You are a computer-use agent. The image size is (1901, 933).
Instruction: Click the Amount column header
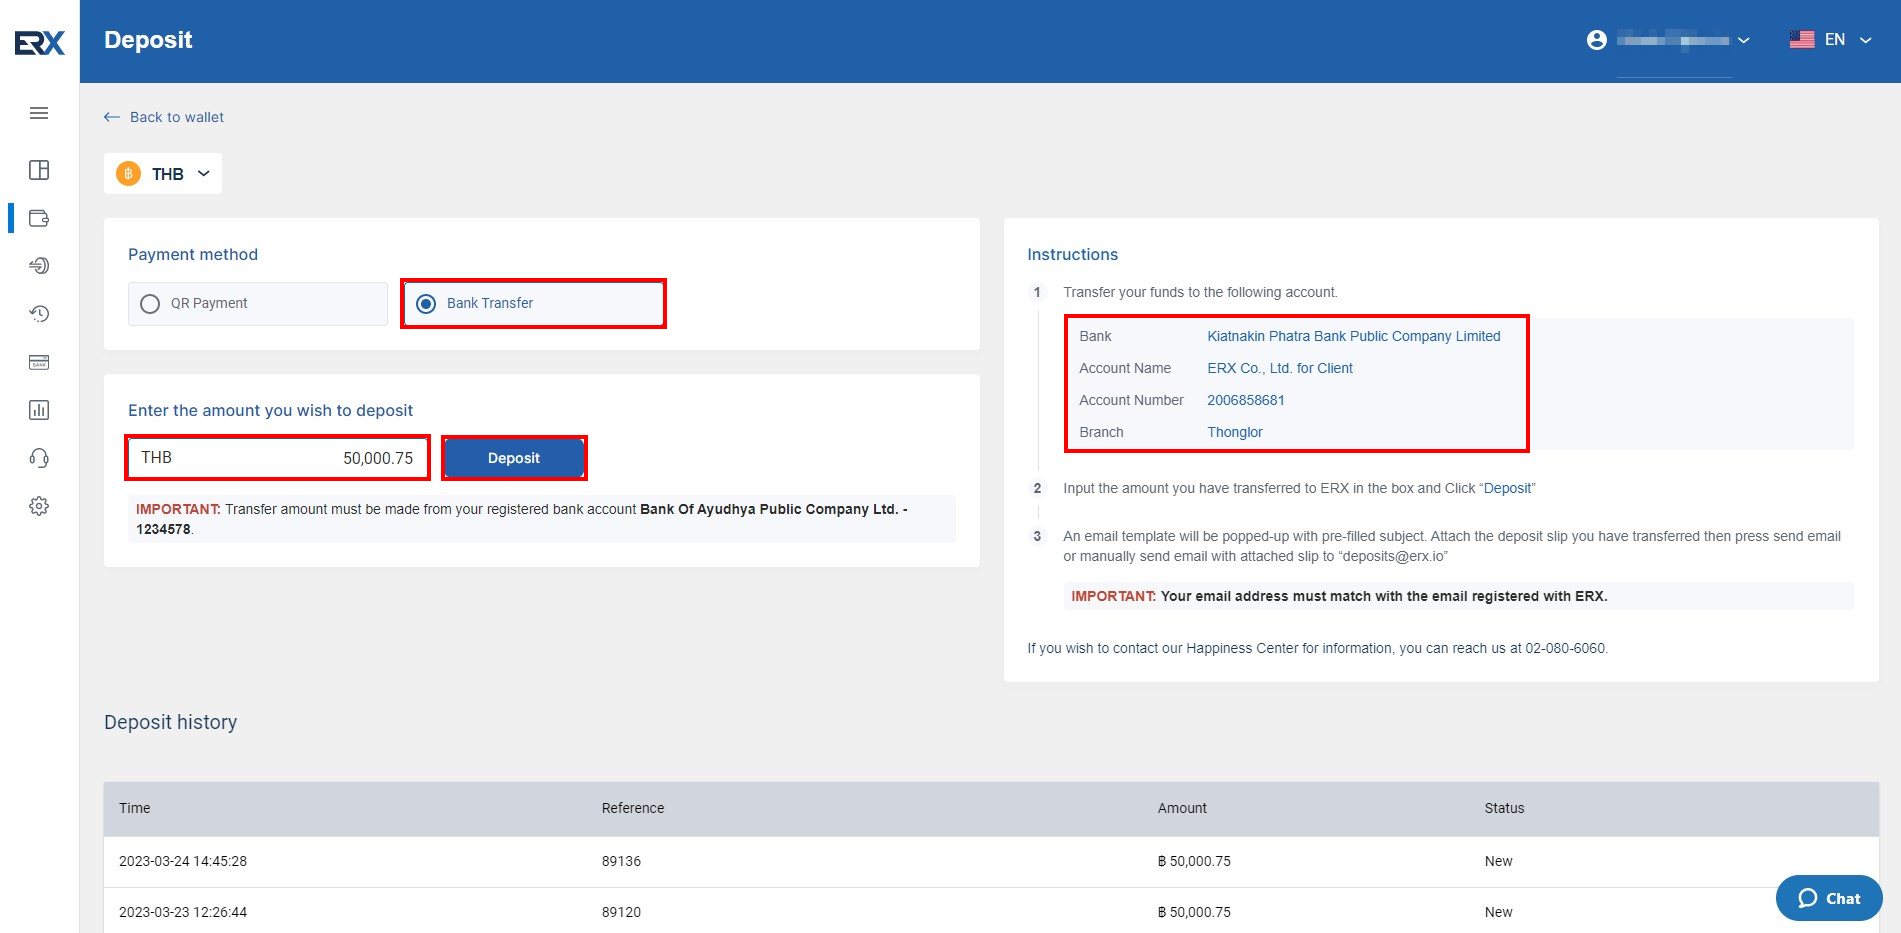point(1183,808)
